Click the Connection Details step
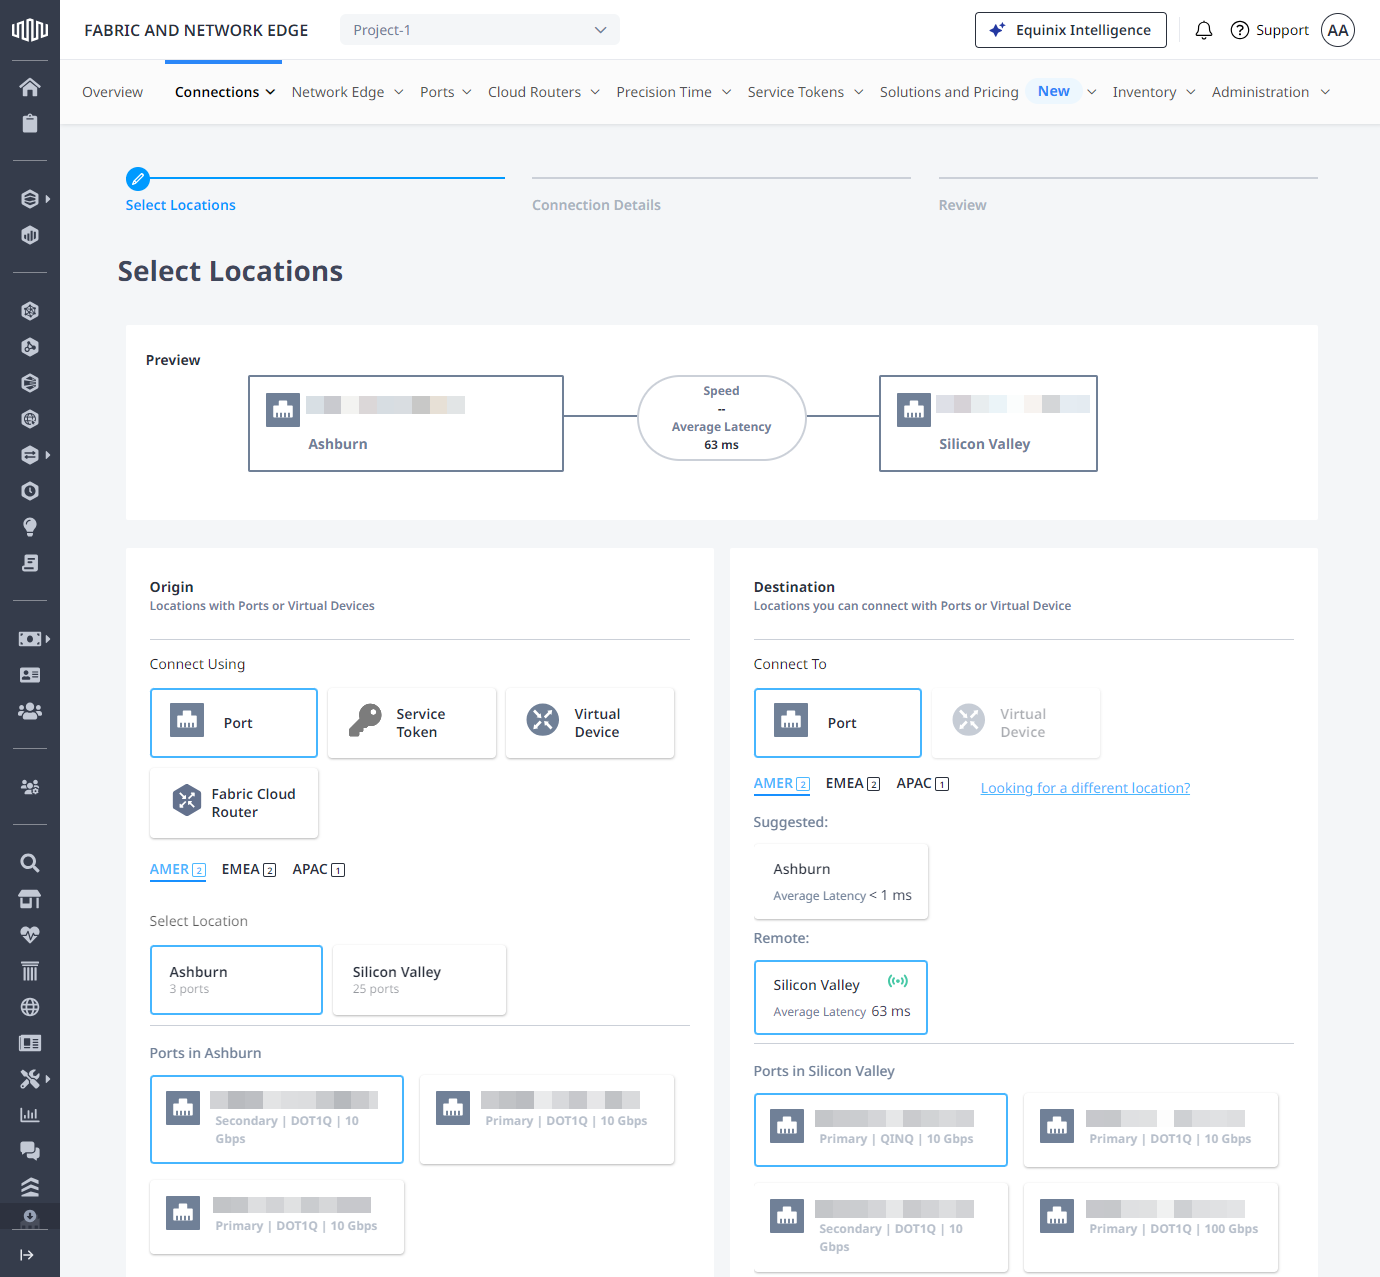 (x=596, y=205)
